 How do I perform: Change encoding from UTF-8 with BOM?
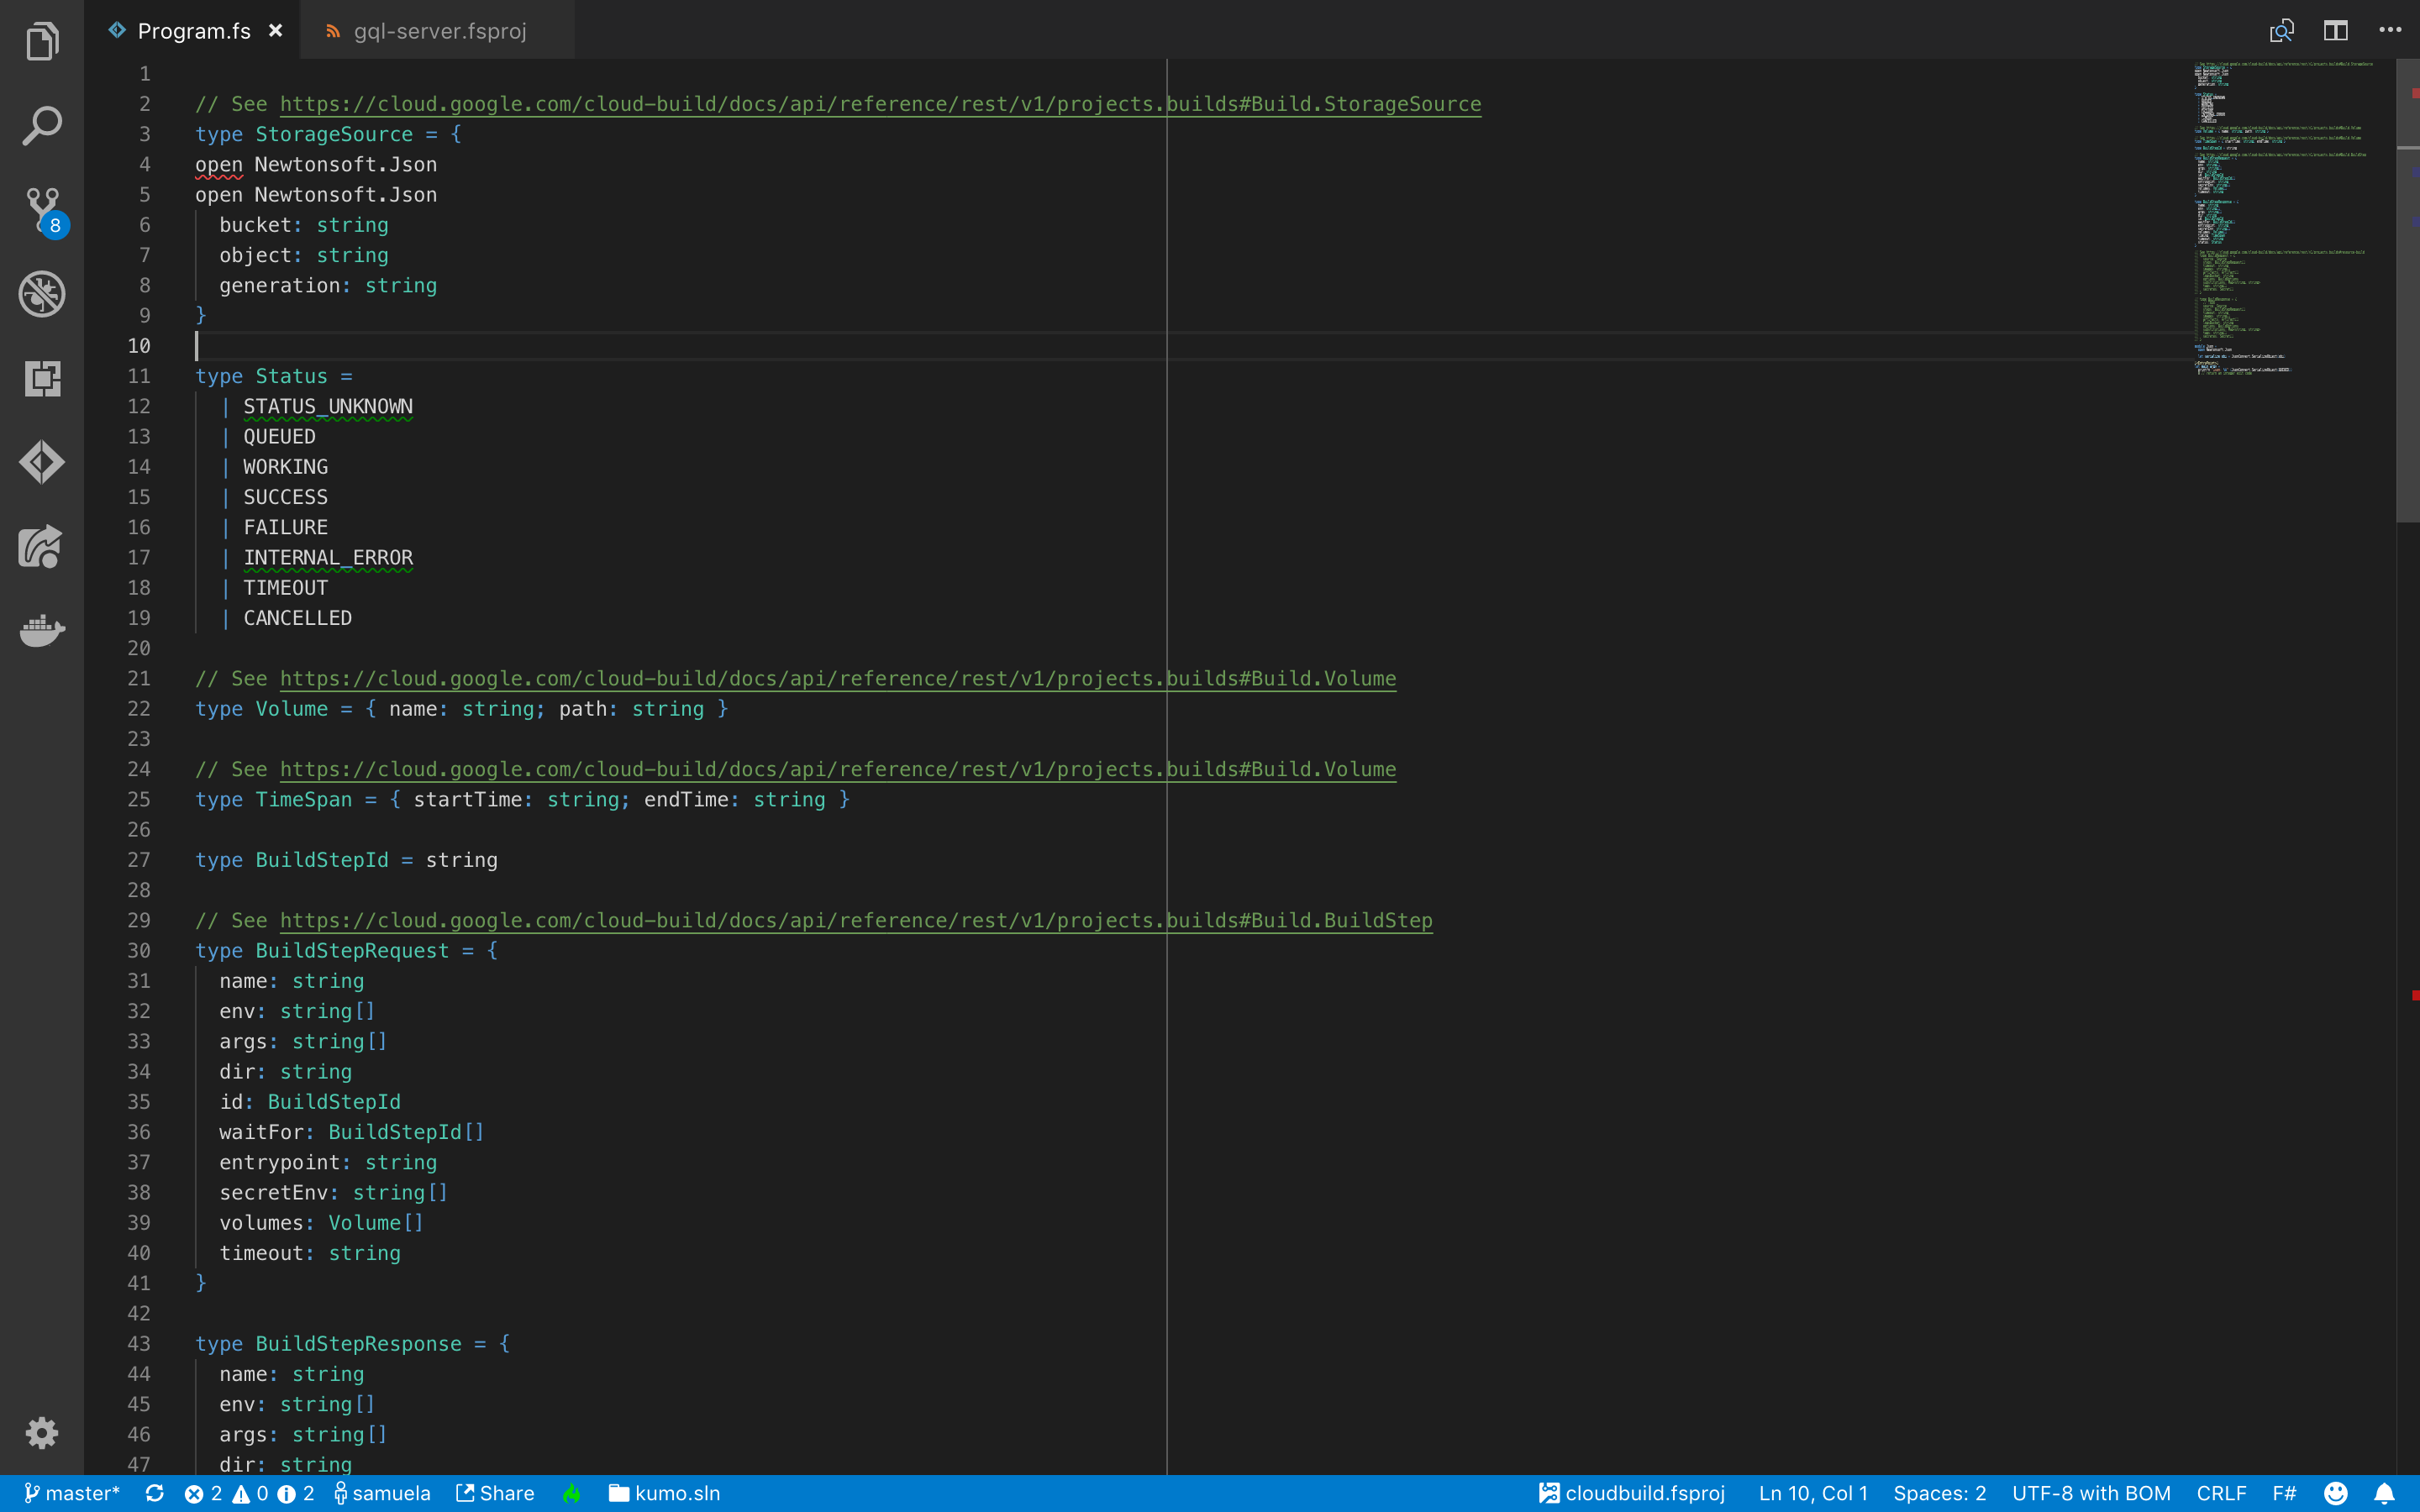(2090, 1493)
